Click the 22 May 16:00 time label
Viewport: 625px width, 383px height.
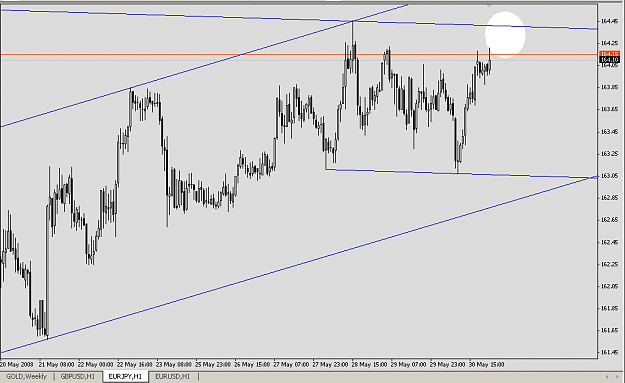[x=134, y=365]
